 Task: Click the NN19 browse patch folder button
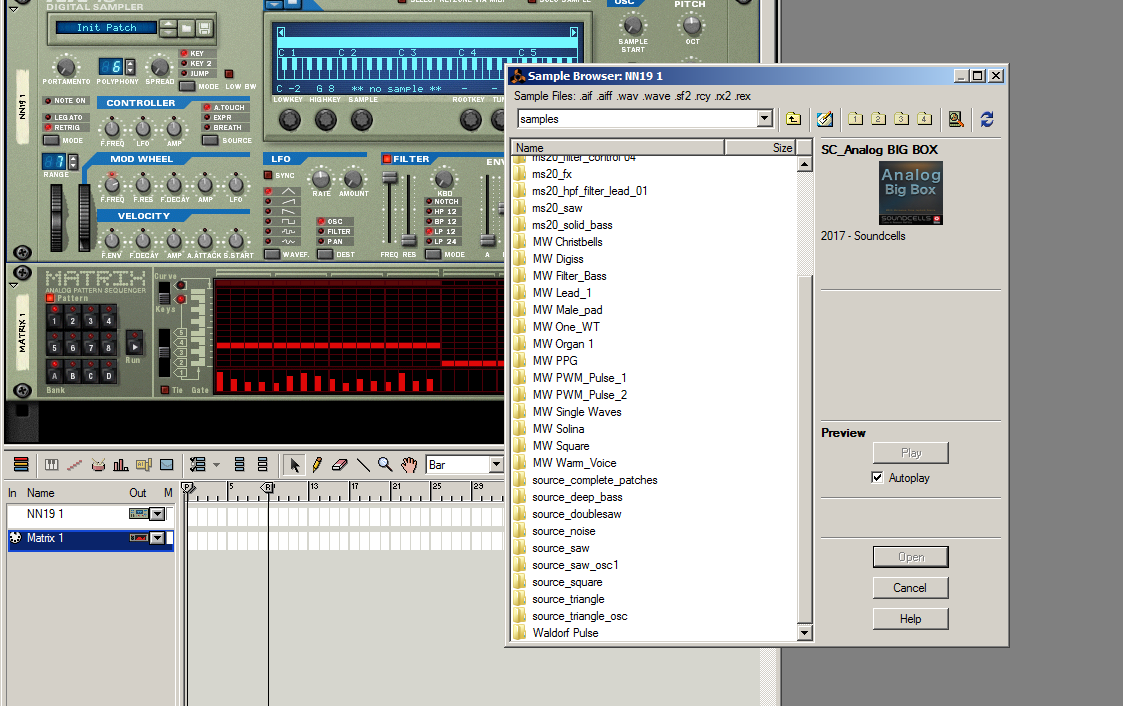point(186,28)
